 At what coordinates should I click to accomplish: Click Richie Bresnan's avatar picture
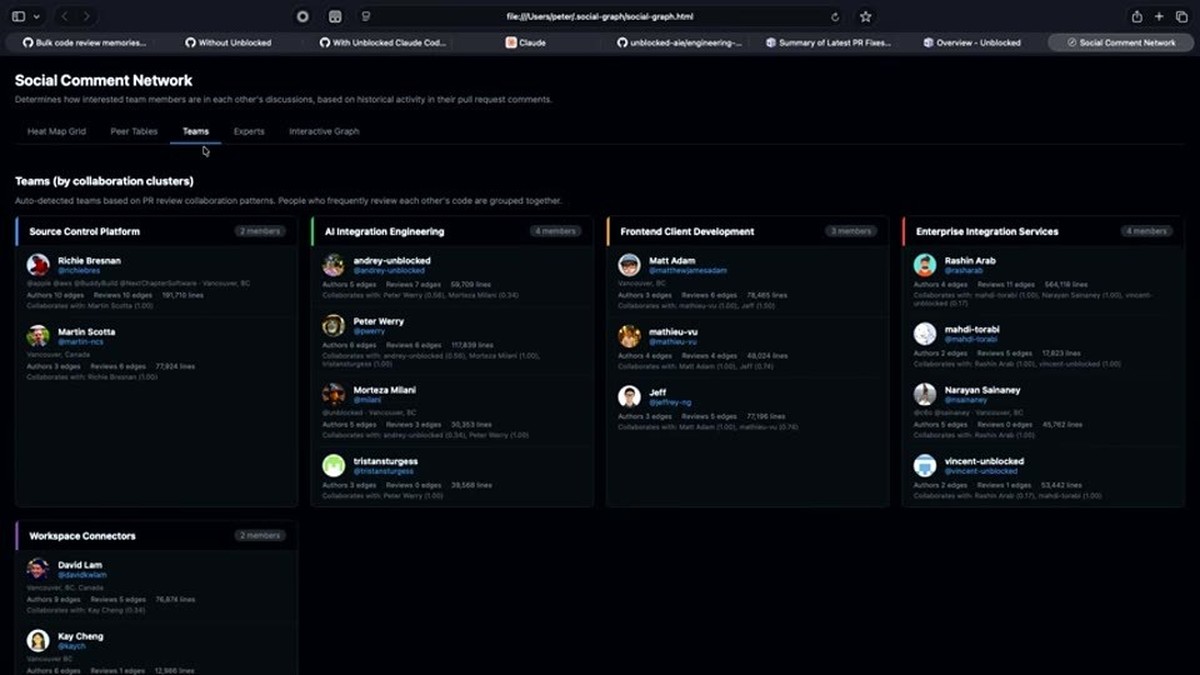tap(38, 265)
